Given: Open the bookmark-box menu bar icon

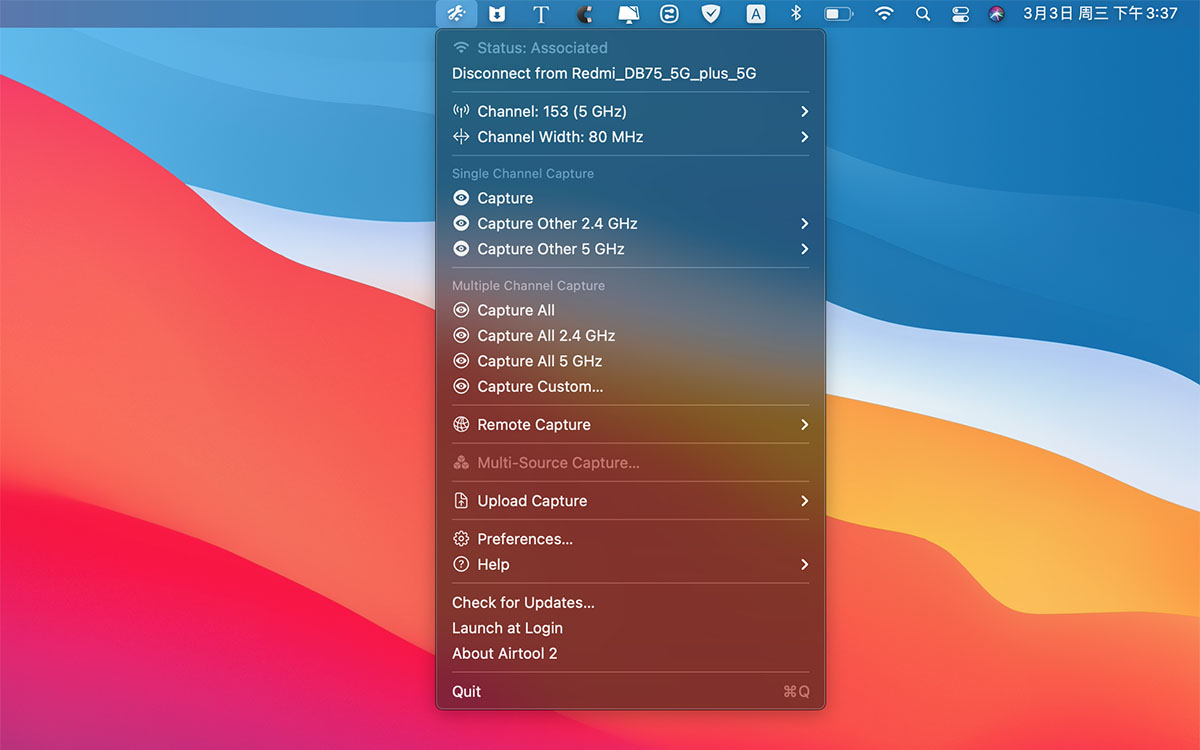Looking at the screenshot, I should point(497,14).
